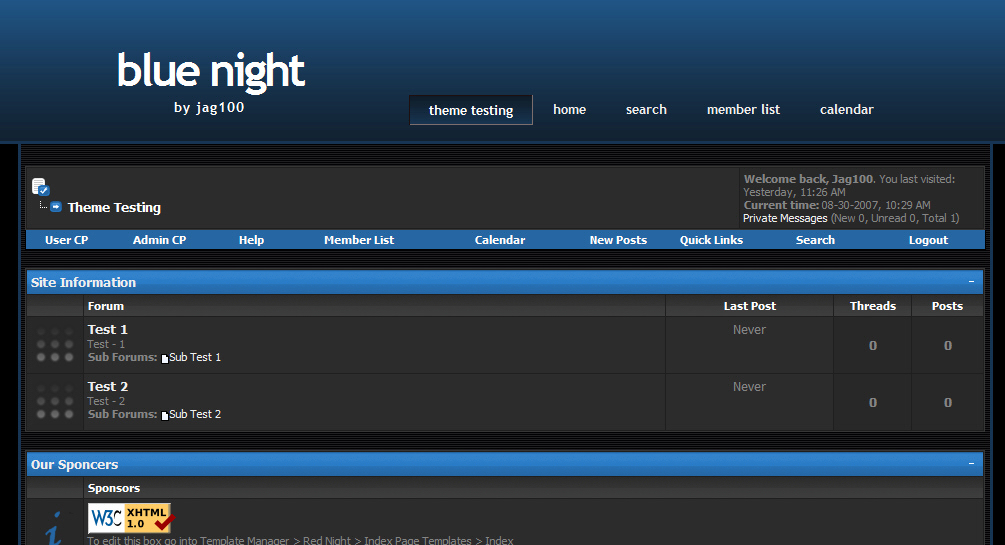Click Logout in the navigation bar

(928, 240)
